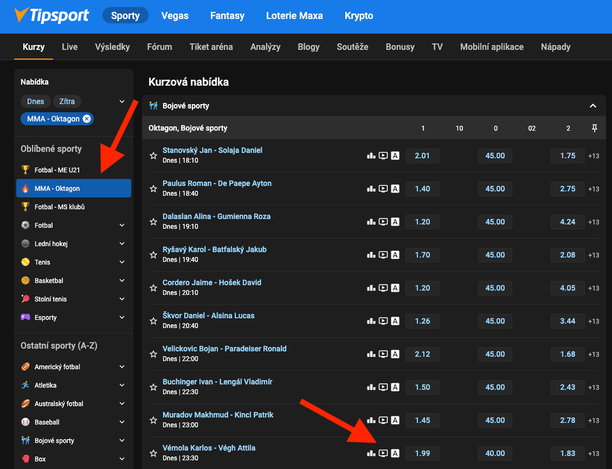Star the Škvor Daniel - Alsina Lucas match
The height and width of the screenshot is (469, 612).
pyautogui.click(x=153, y=321)
